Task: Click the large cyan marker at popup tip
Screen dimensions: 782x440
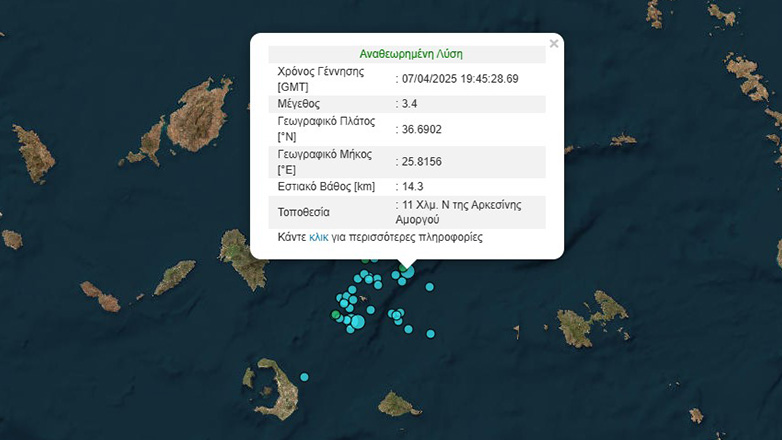Action: click(x=407, y=271)
